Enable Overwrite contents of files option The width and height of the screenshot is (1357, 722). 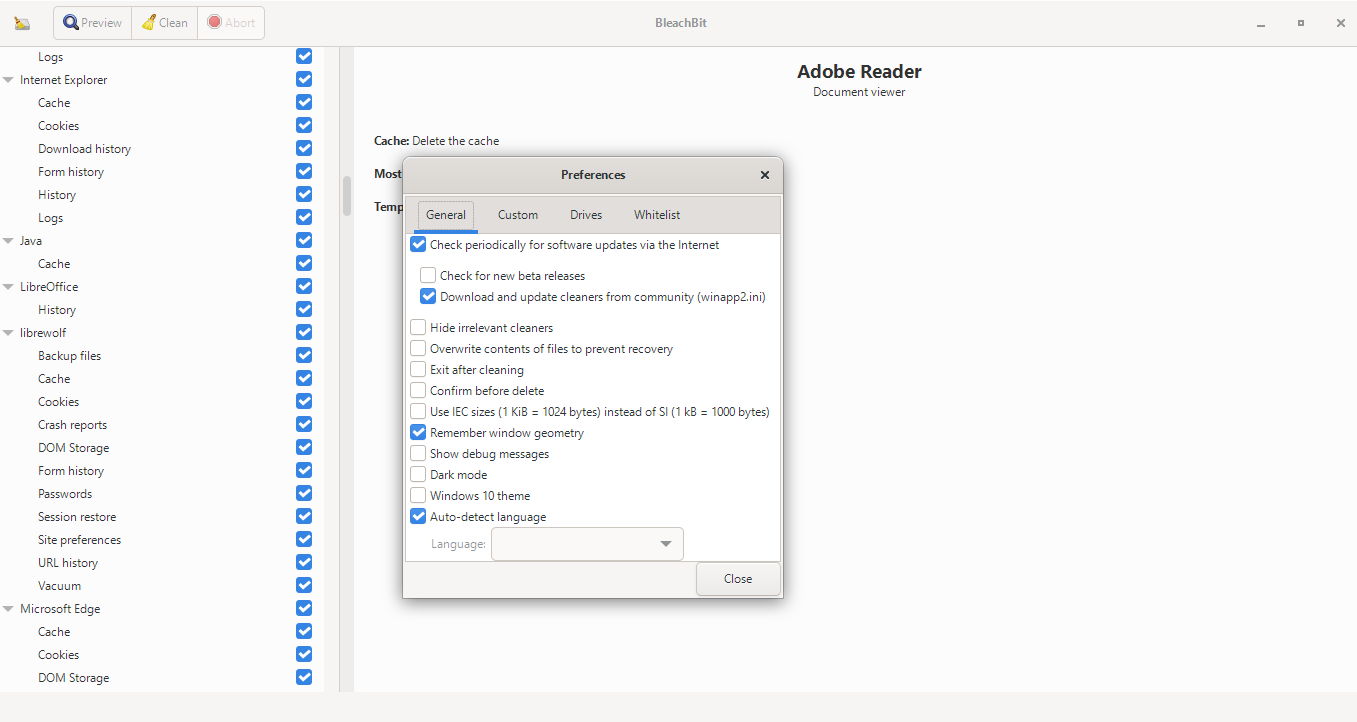(x=418, y=349)
